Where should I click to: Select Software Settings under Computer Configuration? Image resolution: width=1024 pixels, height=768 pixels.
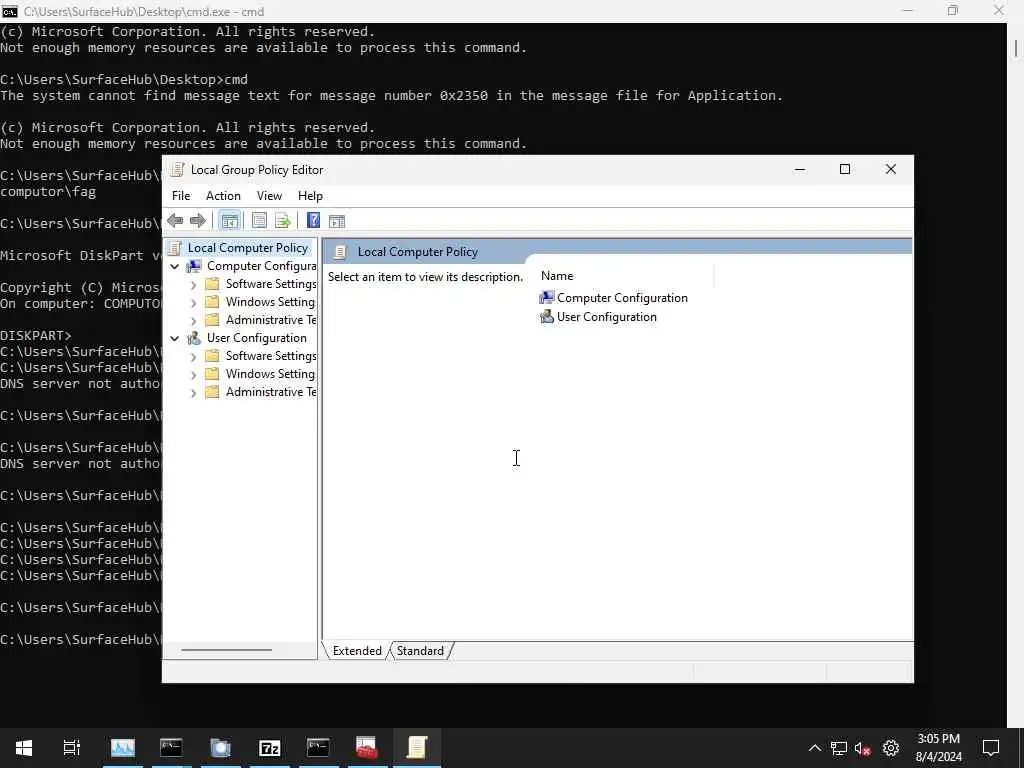271,284
